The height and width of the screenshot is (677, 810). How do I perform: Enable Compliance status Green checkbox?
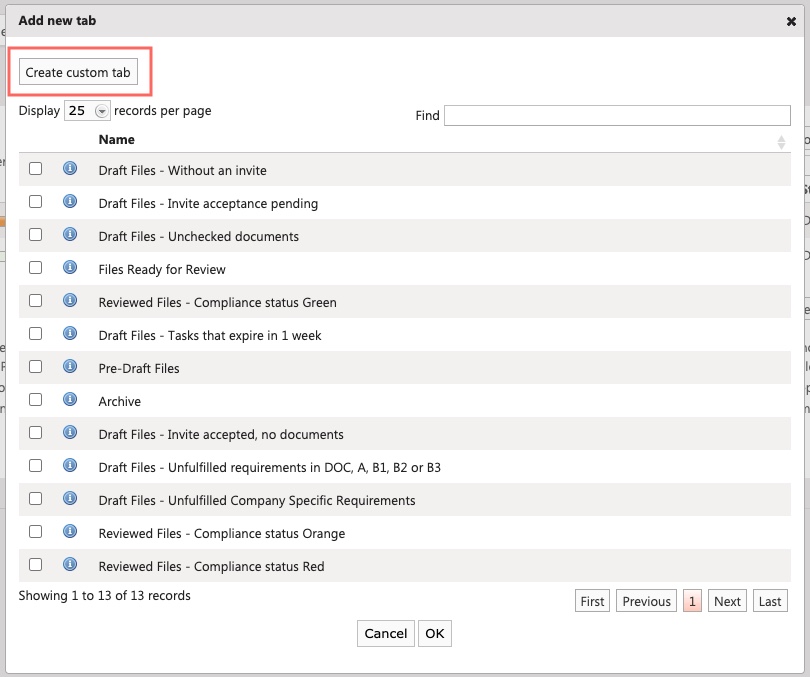36,301
